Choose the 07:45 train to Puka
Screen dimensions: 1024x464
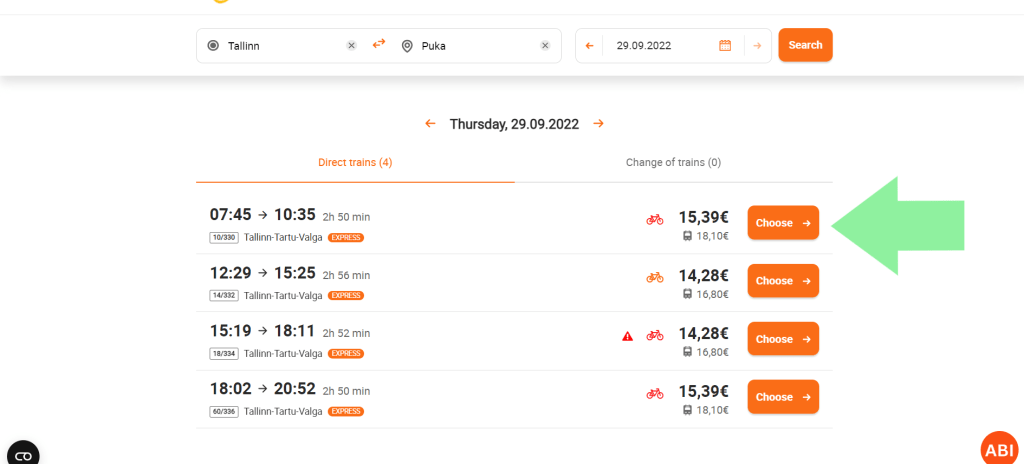(x=783, y=223)
